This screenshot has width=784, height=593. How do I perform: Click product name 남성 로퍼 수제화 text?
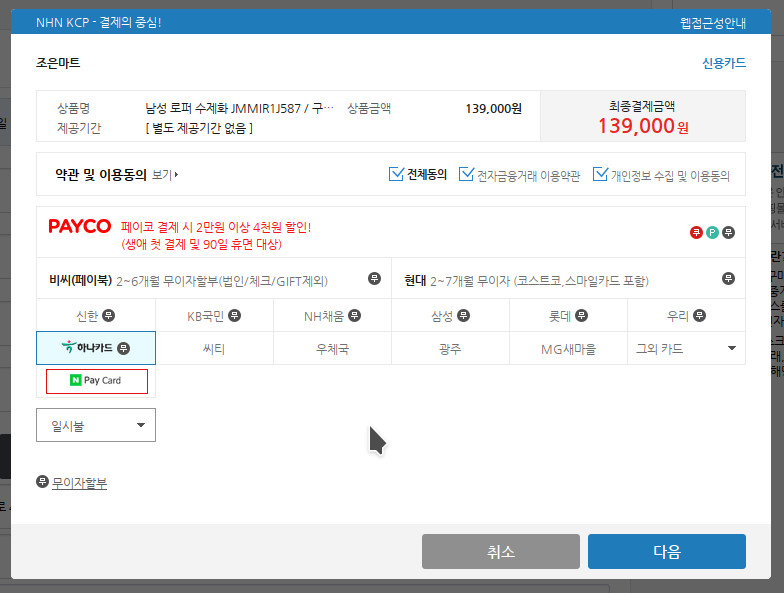239,108
